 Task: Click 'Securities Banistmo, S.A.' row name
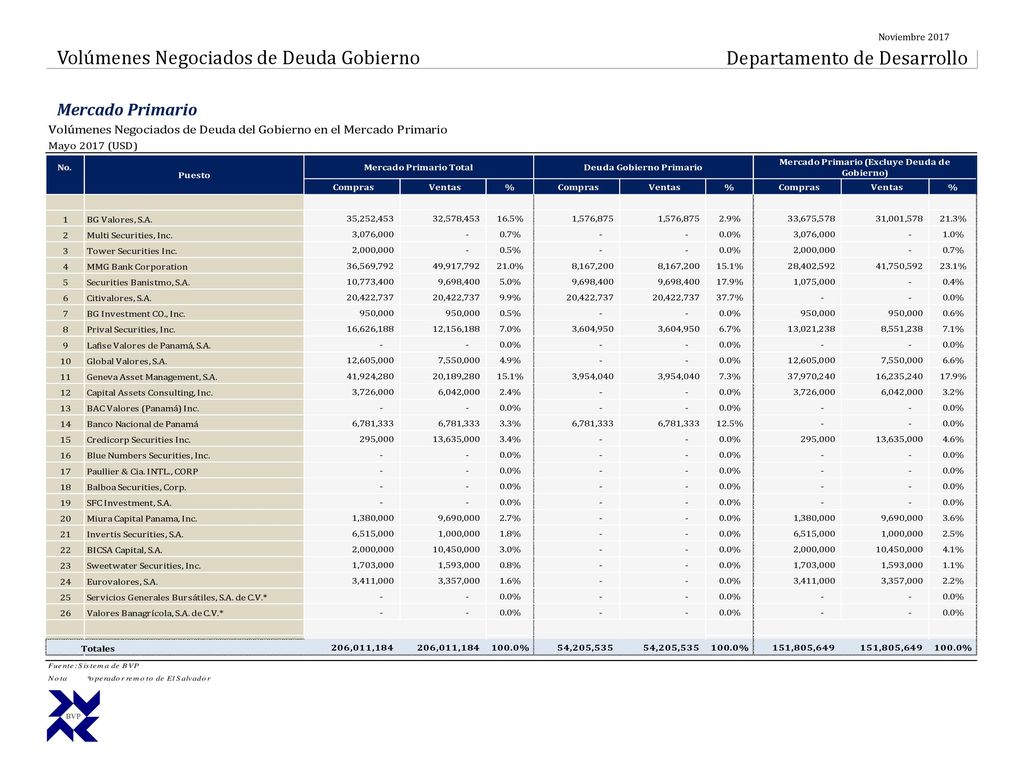[138, 282]
